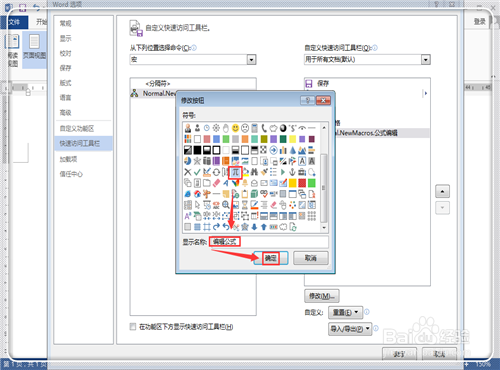Toggle show toolbar below ribbon checkbox
Viewport: 500px width, 370px height.
[x=133, y=326]
